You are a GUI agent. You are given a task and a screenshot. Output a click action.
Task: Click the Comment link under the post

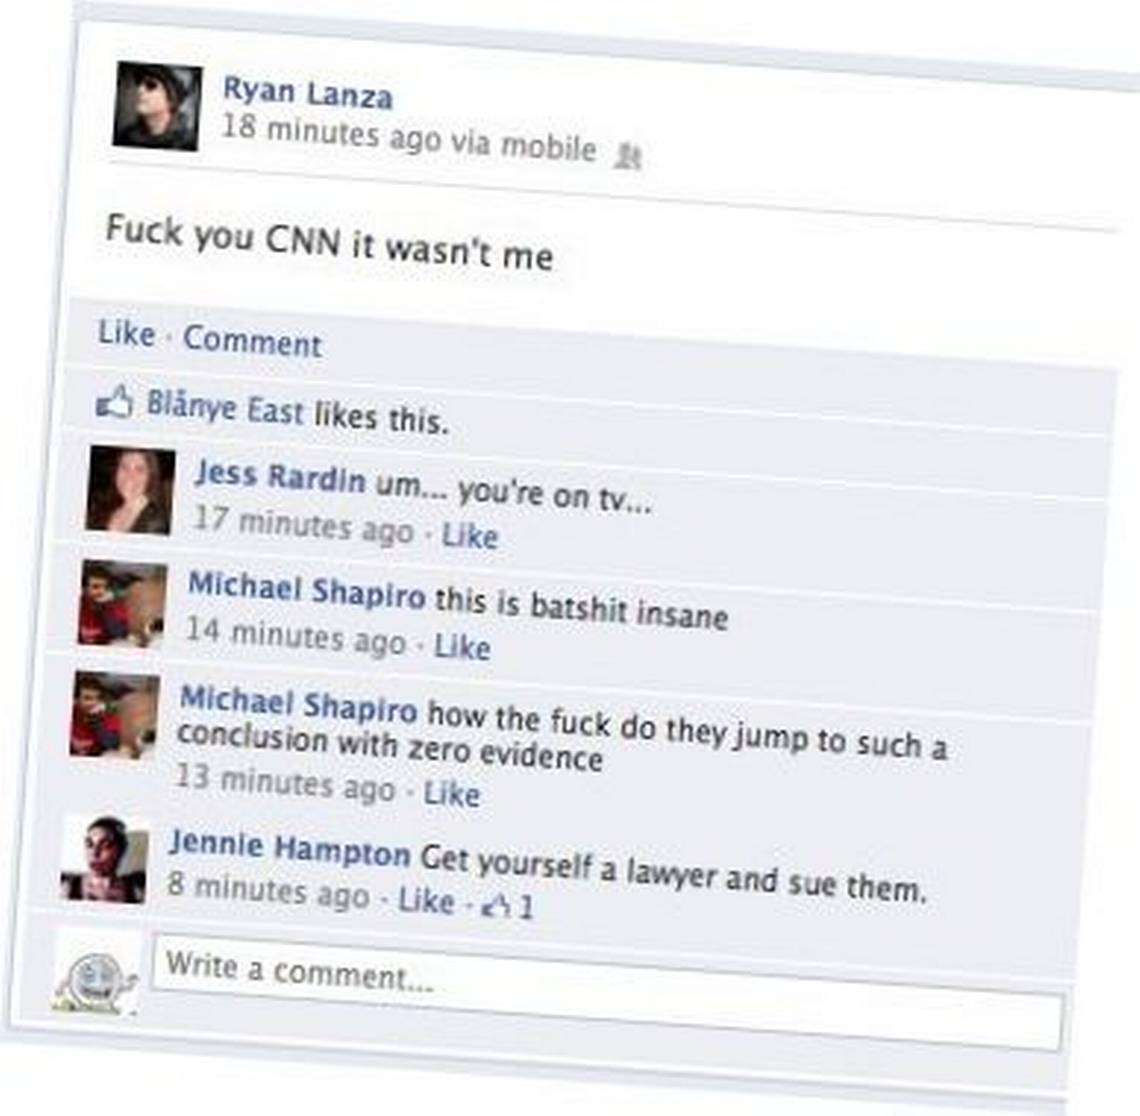click(252, 341)
